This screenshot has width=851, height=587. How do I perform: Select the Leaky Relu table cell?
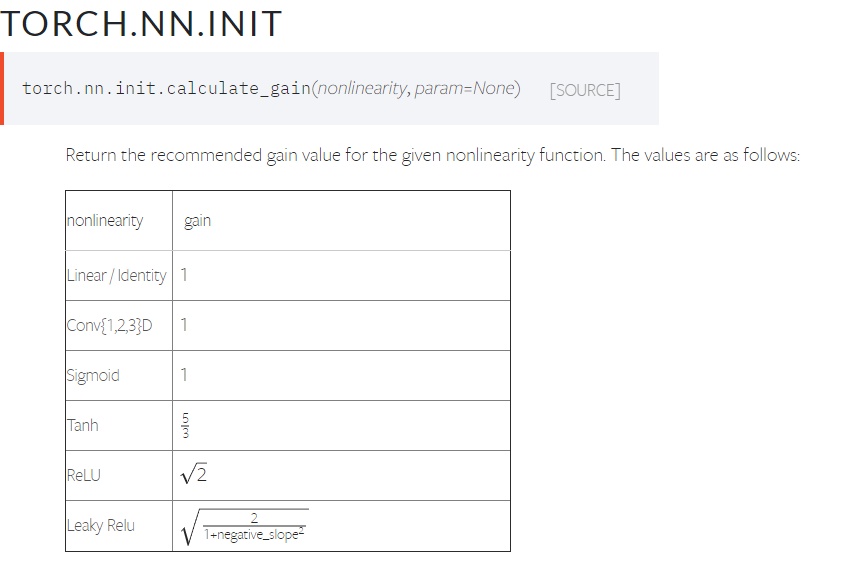click(119, 526)
